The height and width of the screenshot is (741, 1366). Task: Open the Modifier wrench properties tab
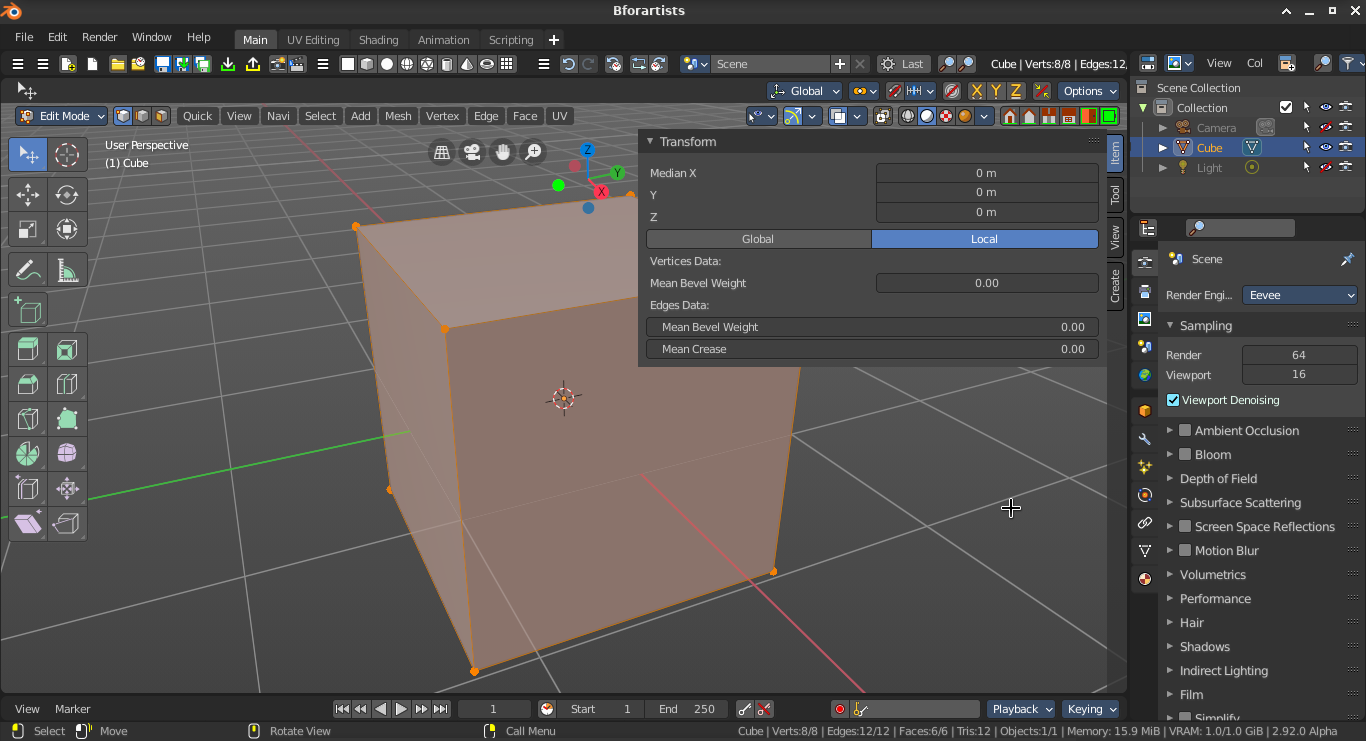(x=1145, y=439)
